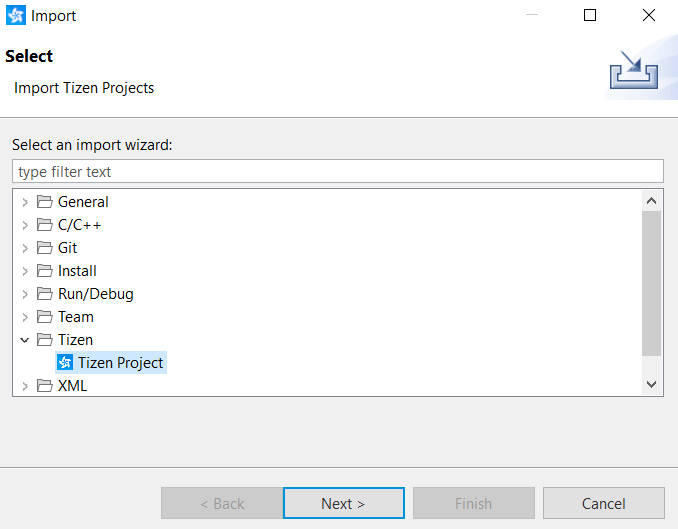The height and width of the screenshot is (529, 678).
Task: Click the Tizen Project pinwheel icon
Action: click(65, 362)
